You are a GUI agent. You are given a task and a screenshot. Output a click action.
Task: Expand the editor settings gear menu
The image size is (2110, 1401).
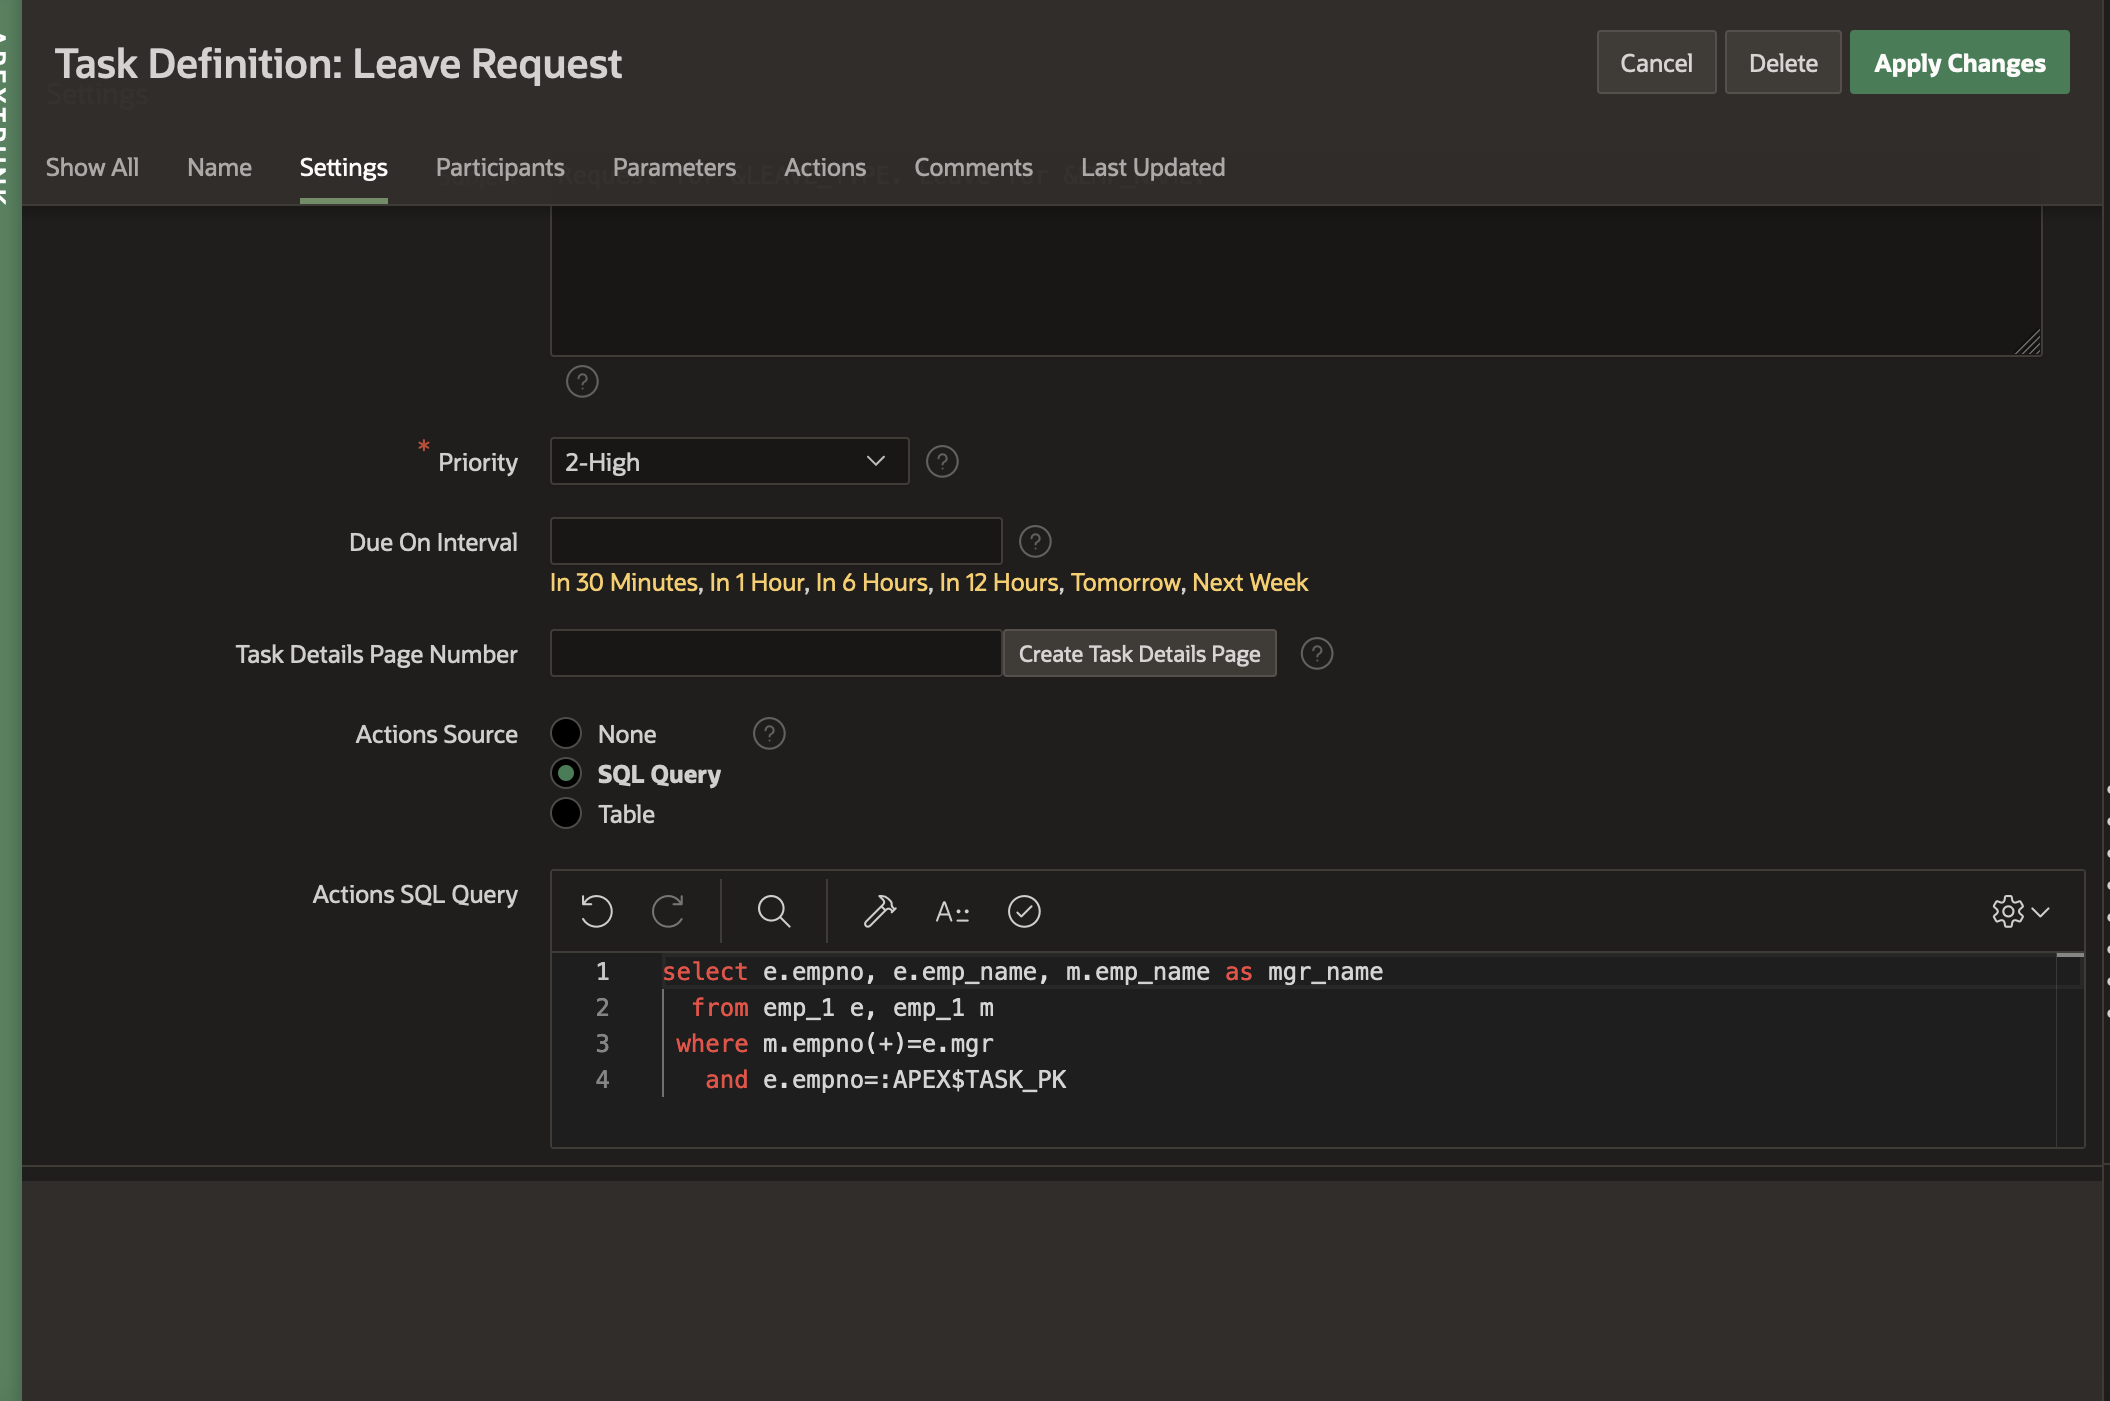[x=2020, y=911]
